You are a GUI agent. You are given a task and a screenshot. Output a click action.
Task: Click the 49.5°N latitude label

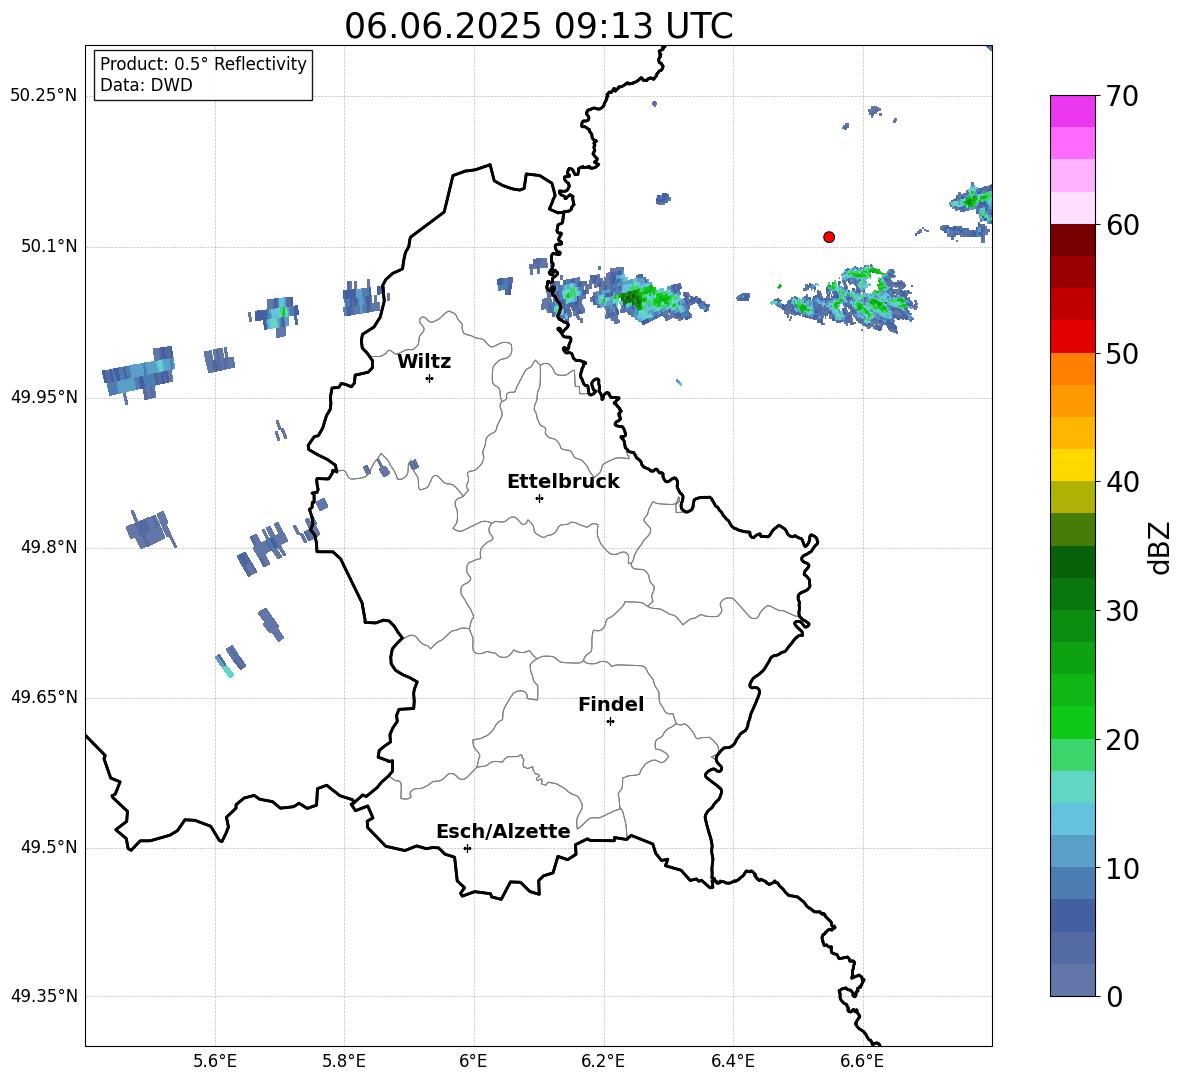tap(49, 847)
